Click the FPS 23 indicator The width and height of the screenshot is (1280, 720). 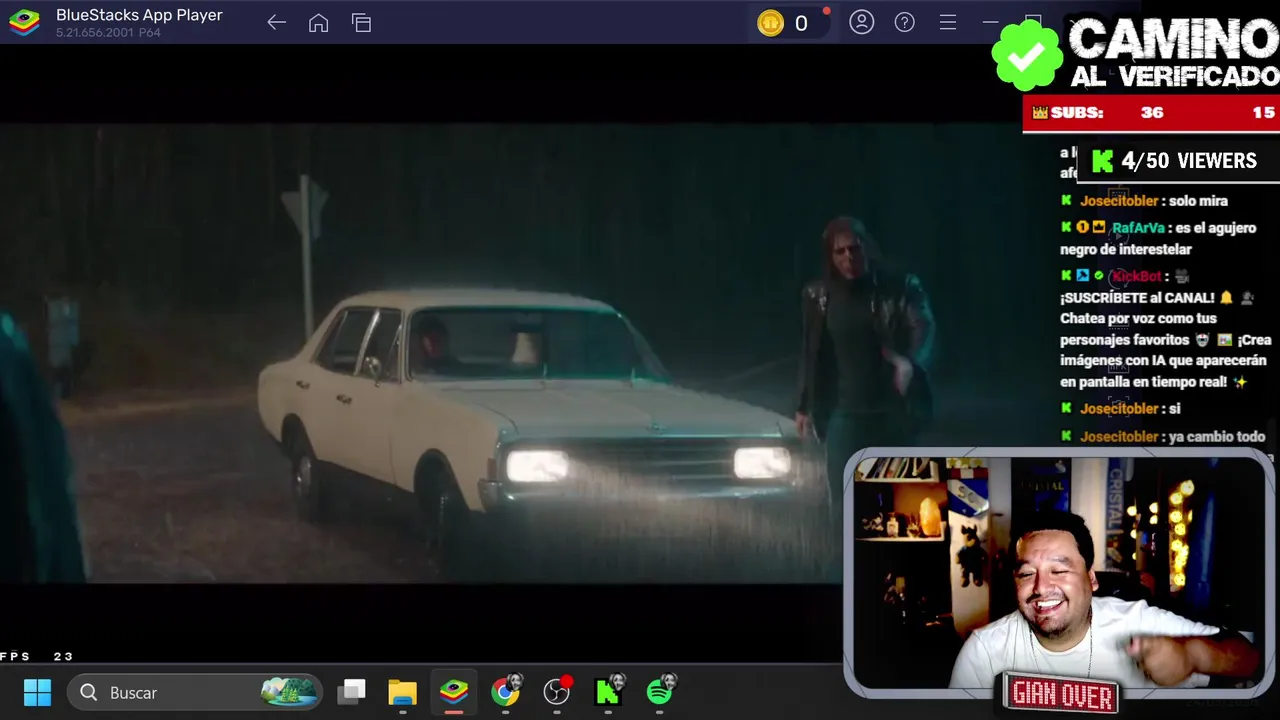pos(37,657)
